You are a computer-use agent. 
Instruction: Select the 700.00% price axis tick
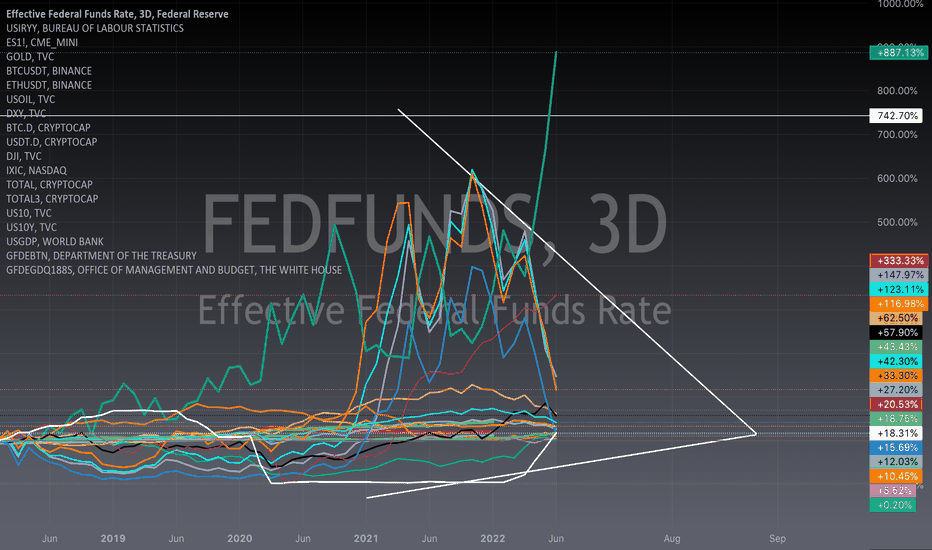(897, 134)
